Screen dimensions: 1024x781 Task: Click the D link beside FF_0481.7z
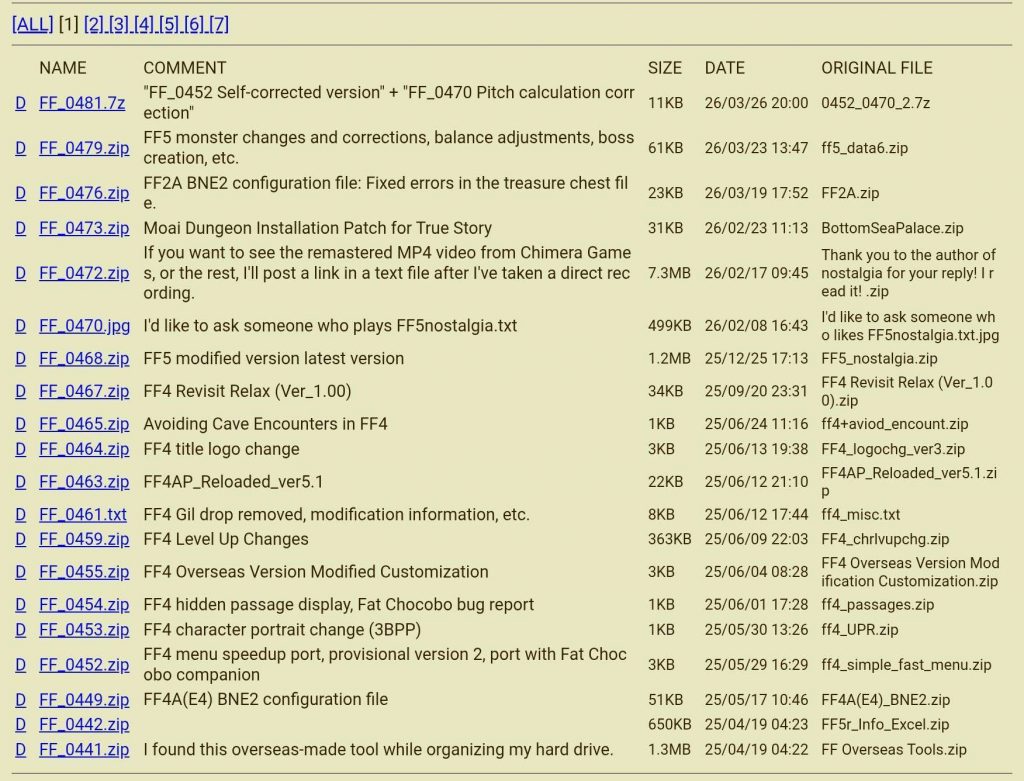pos(20,103)
